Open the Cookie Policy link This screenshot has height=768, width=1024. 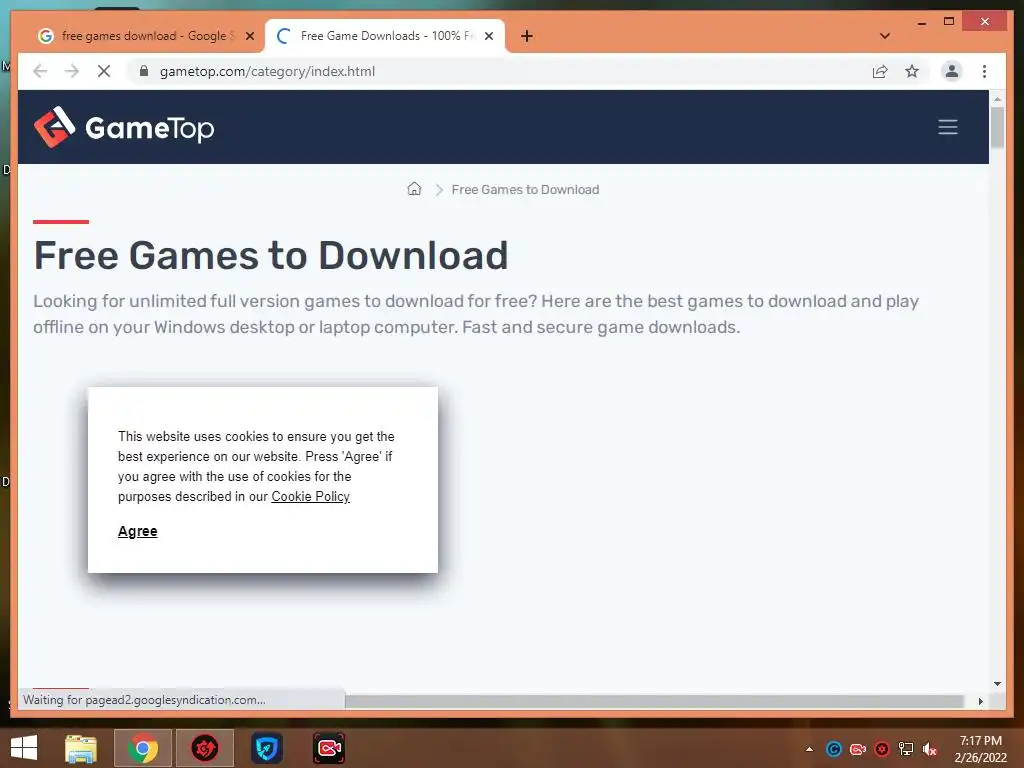311,496
